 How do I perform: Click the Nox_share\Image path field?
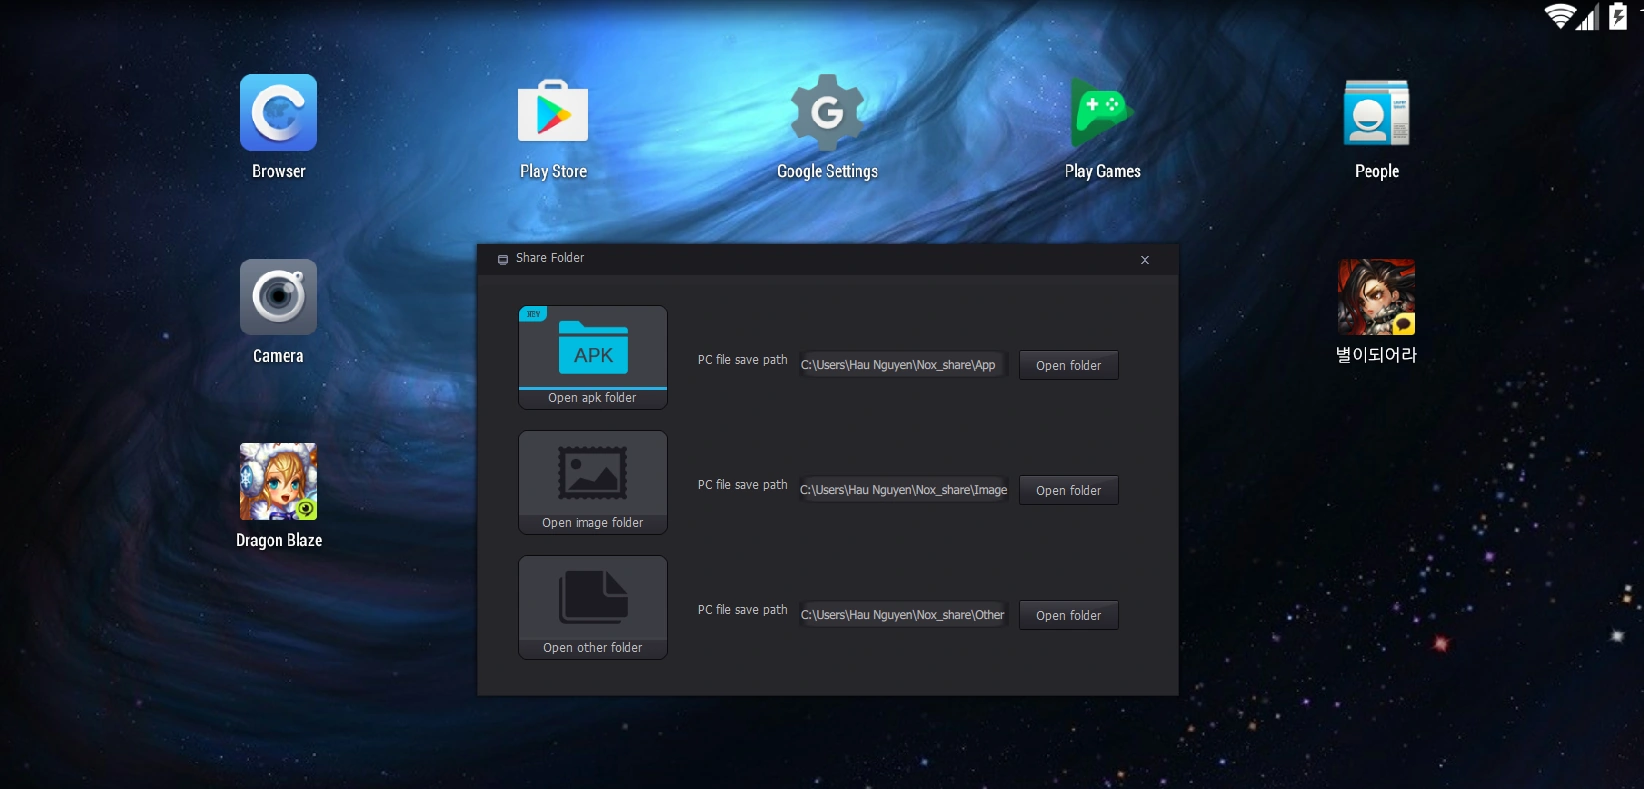point(902,490)
